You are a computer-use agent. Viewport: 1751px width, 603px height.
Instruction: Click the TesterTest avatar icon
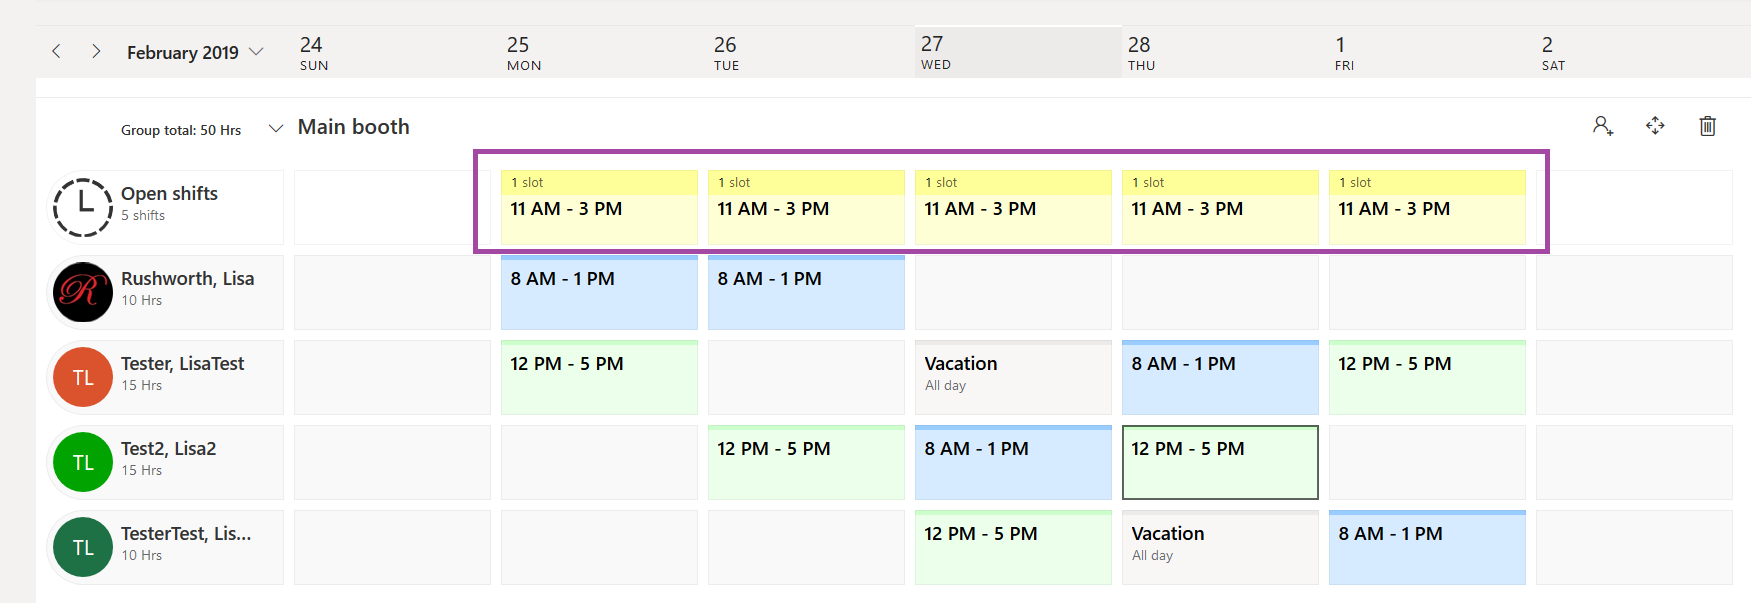coord(82,547)
